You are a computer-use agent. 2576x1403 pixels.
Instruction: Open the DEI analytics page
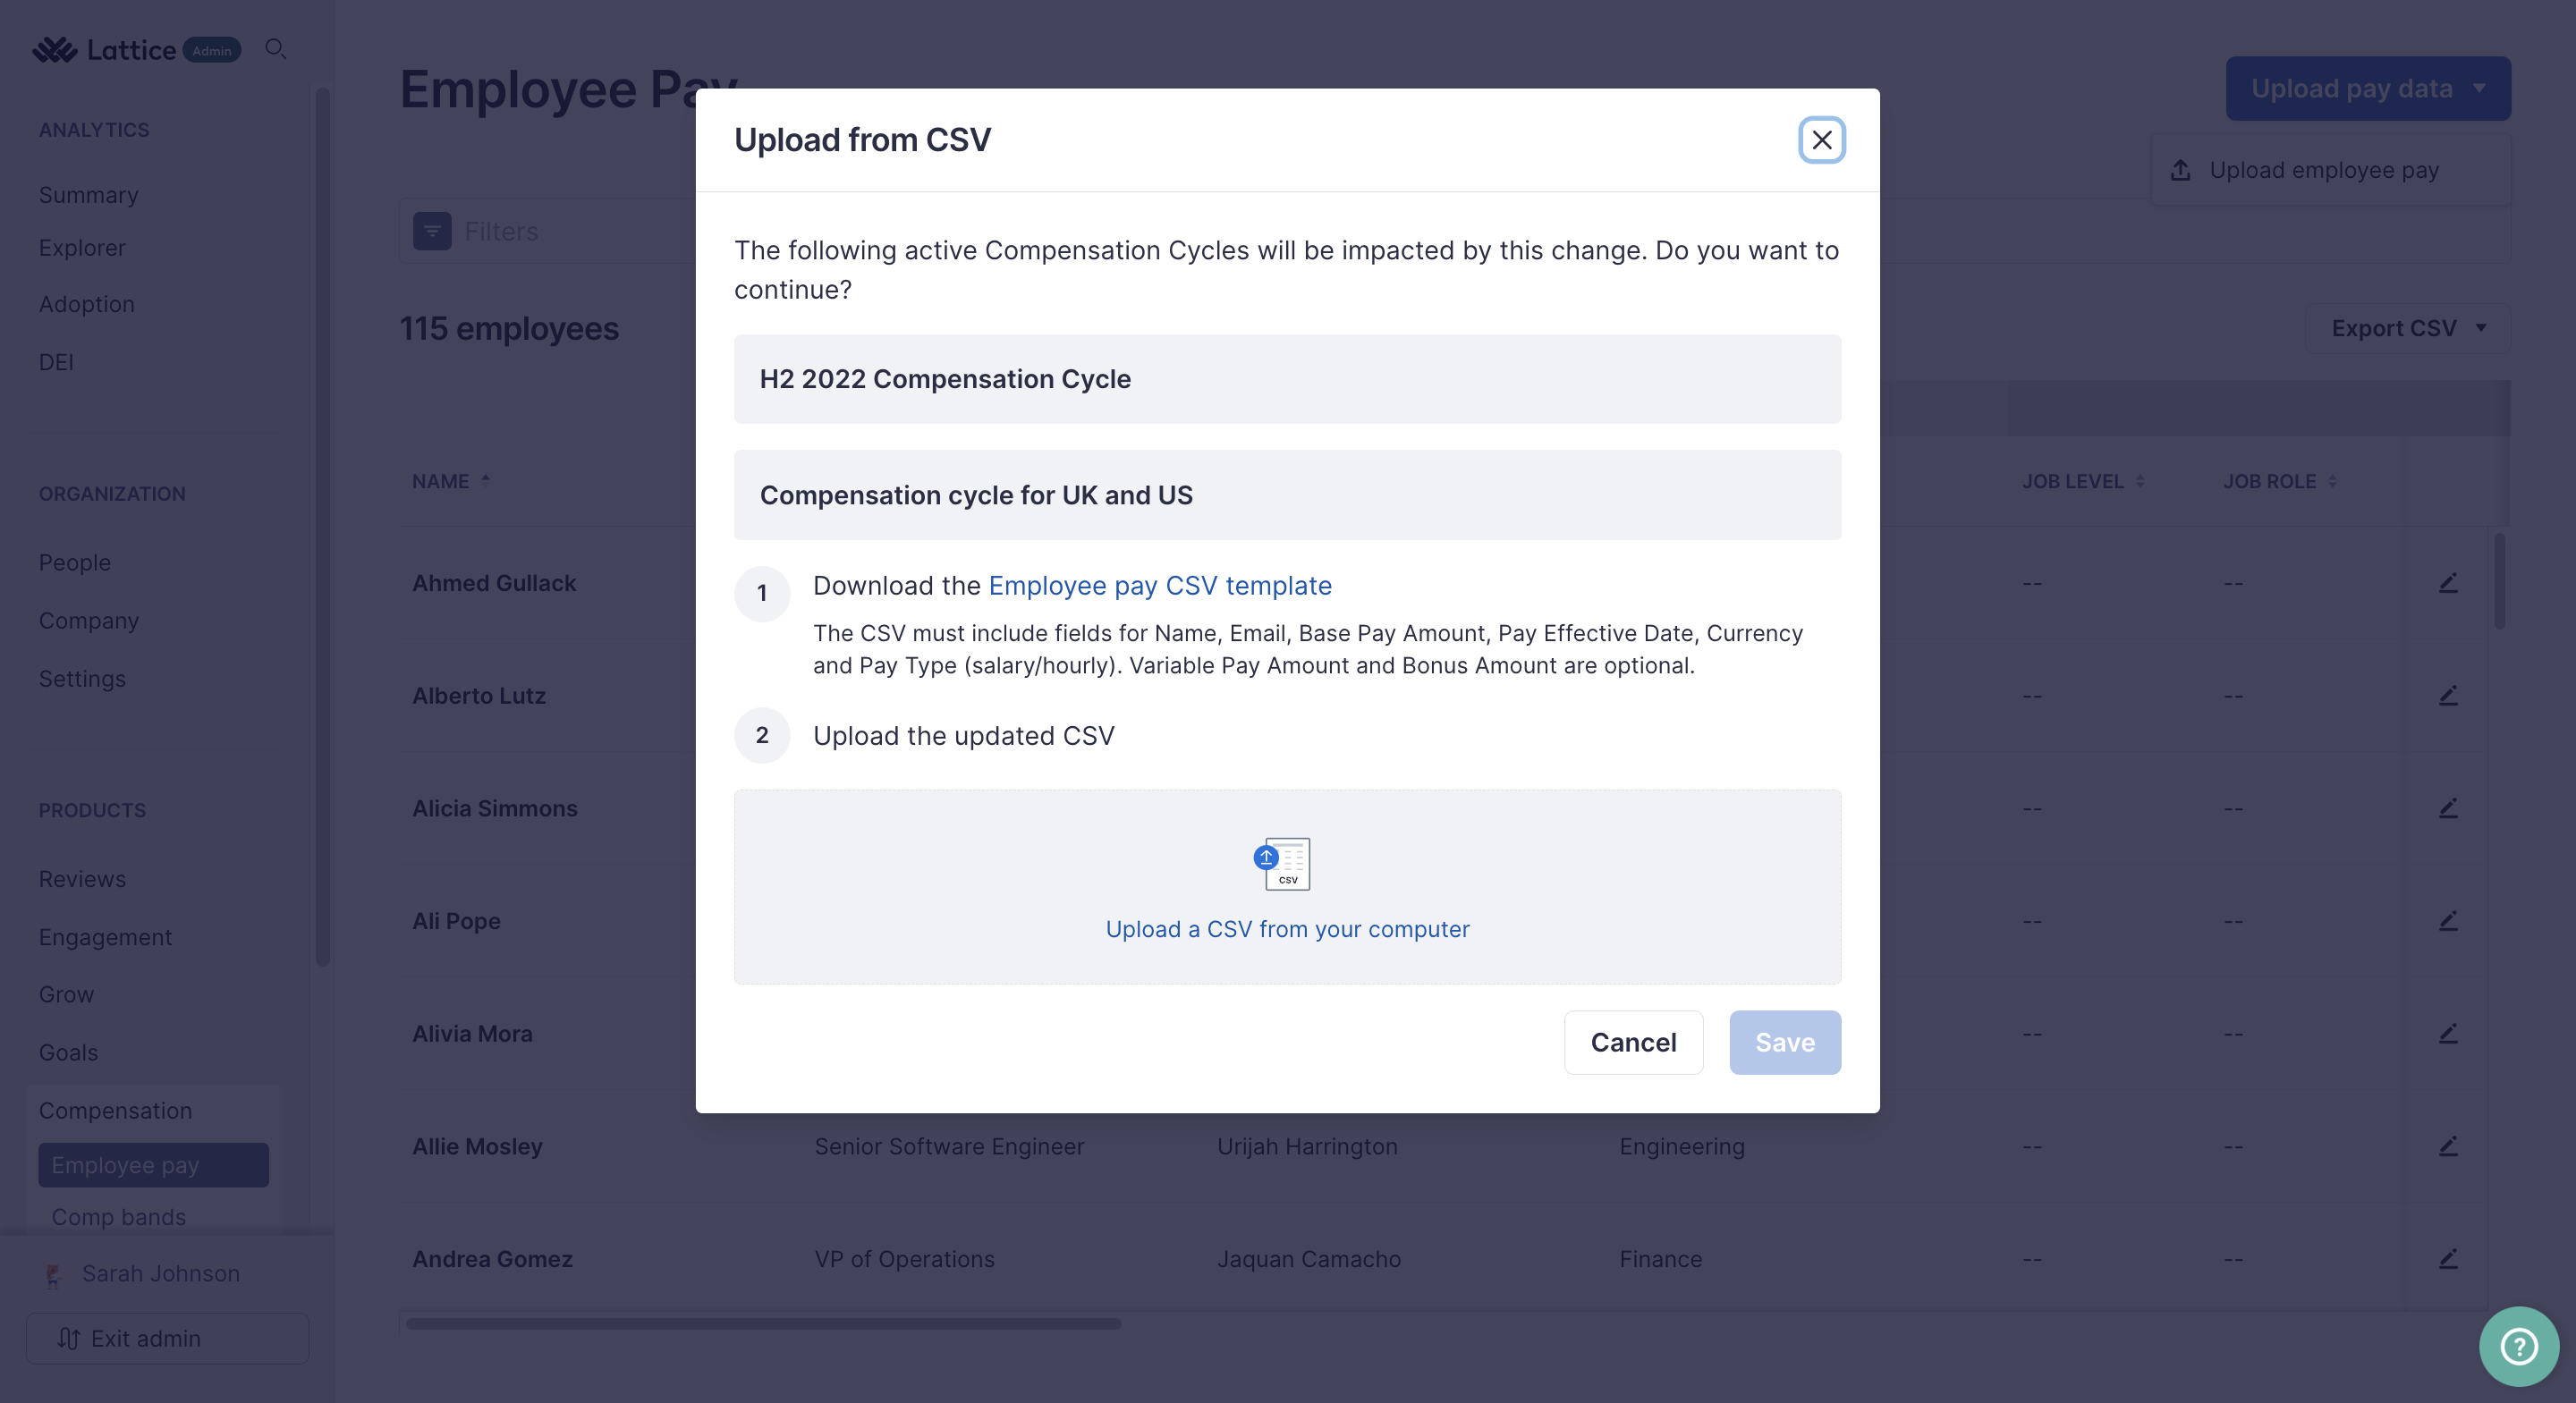tap(56, 362)
